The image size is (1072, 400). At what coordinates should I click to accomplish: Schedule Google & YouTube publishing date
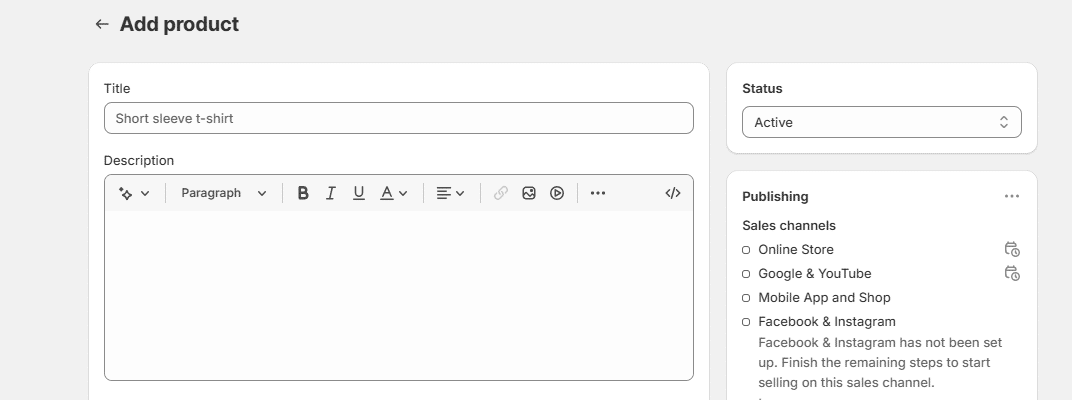point(1012,274)
